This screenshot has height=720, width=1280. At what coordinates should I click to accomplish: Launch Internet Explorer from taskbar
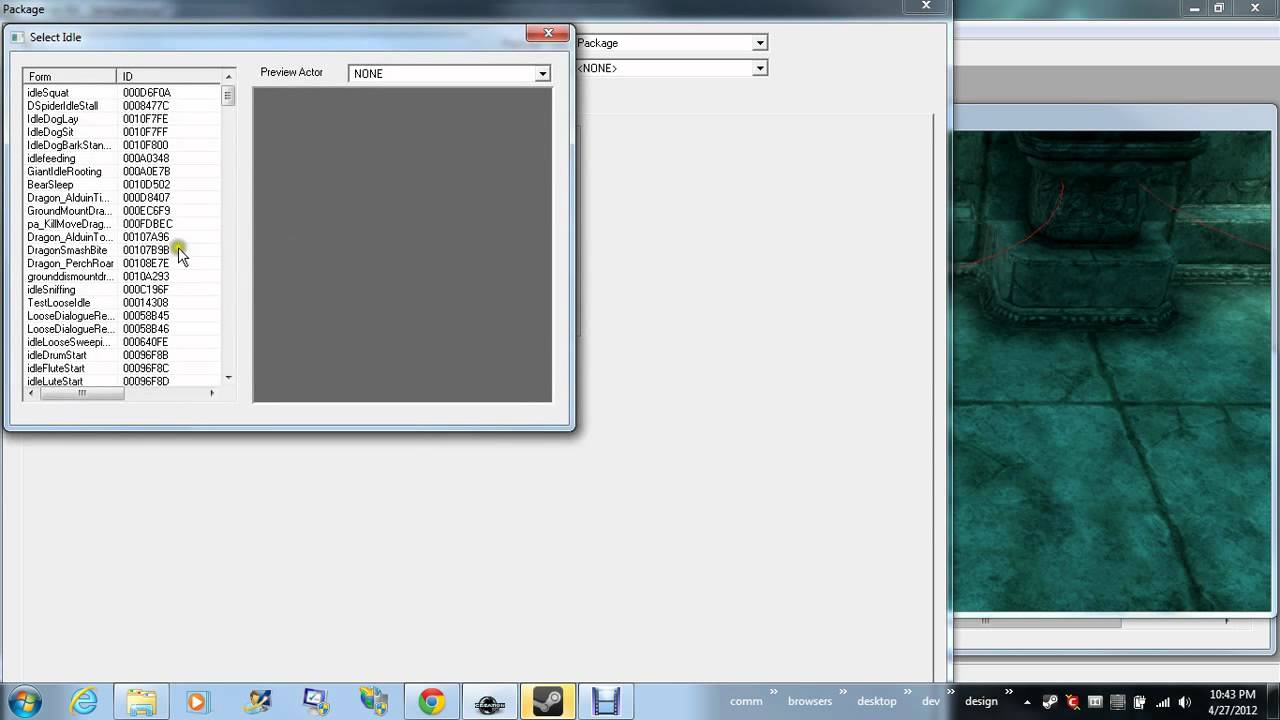(x=84, y=702)
